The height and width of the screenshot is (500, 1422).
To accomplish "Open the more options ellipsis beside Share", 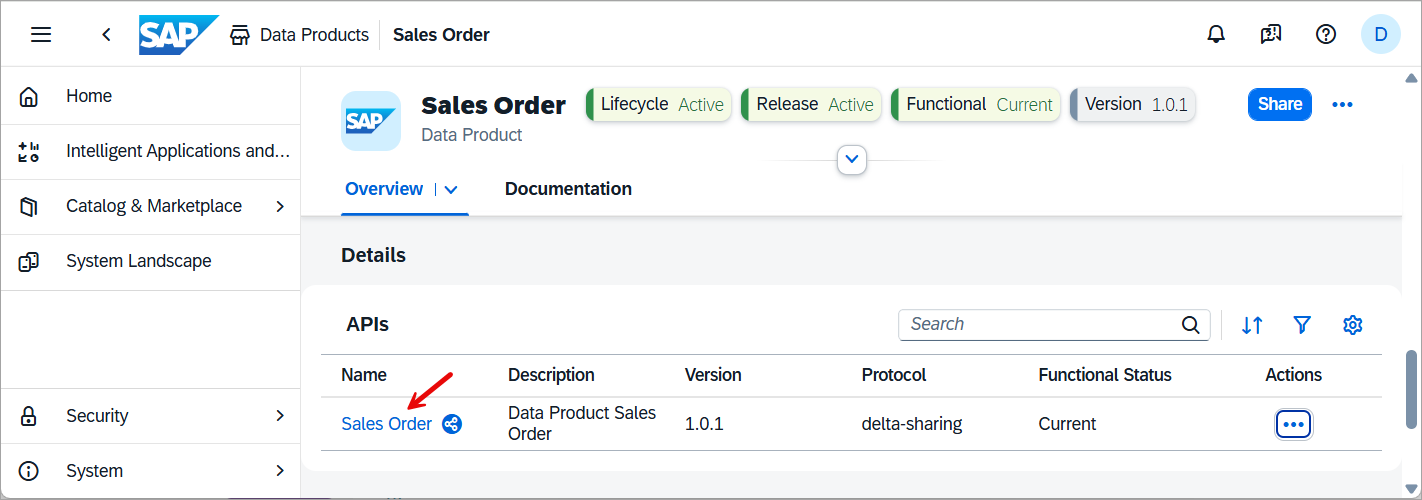I will tap(1342, 104).
